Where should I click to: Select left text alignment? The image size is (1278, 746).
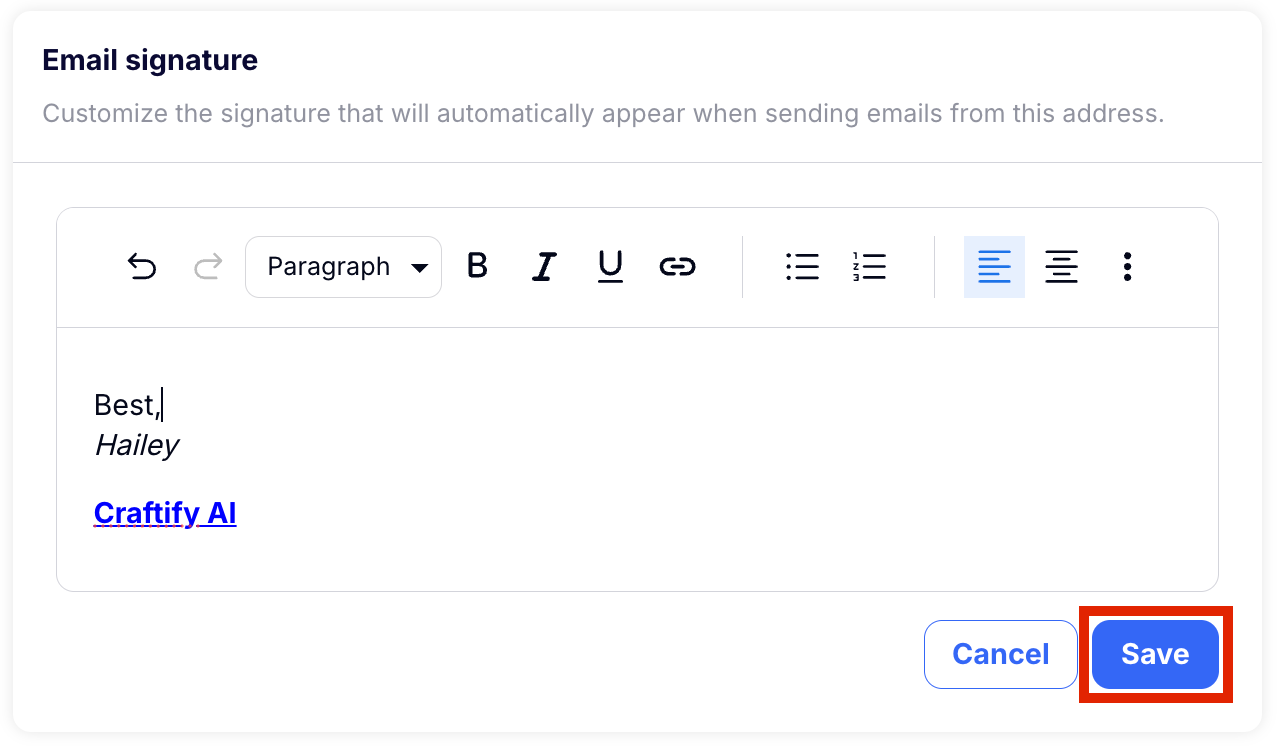click(994, 267)
